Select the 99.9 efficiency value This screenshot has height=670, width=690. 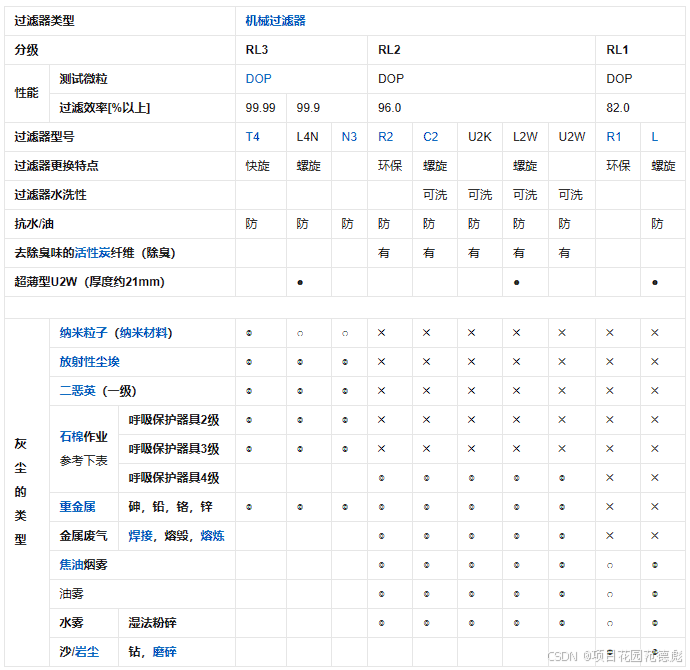[x=308, y=108]
